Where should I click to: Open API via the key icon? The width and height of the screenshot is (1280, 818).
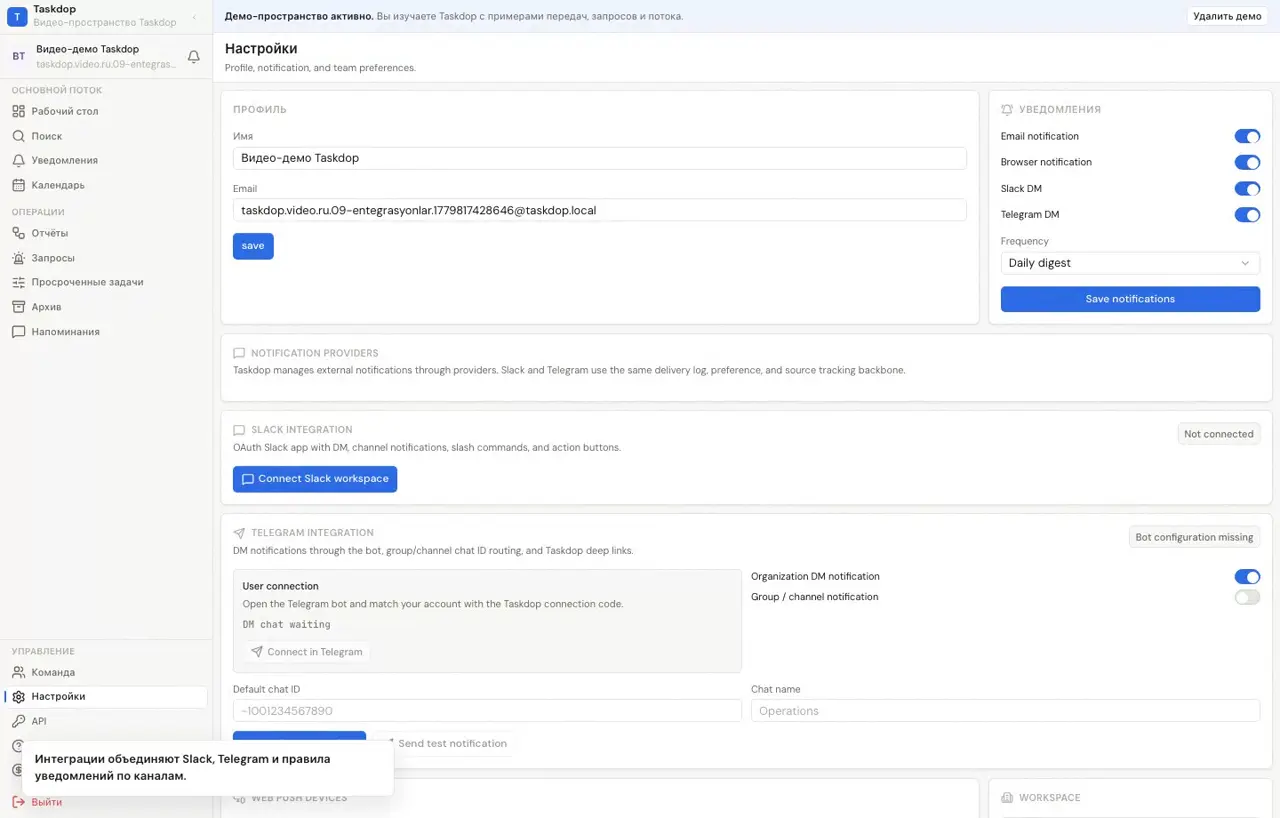coord(18,721)
